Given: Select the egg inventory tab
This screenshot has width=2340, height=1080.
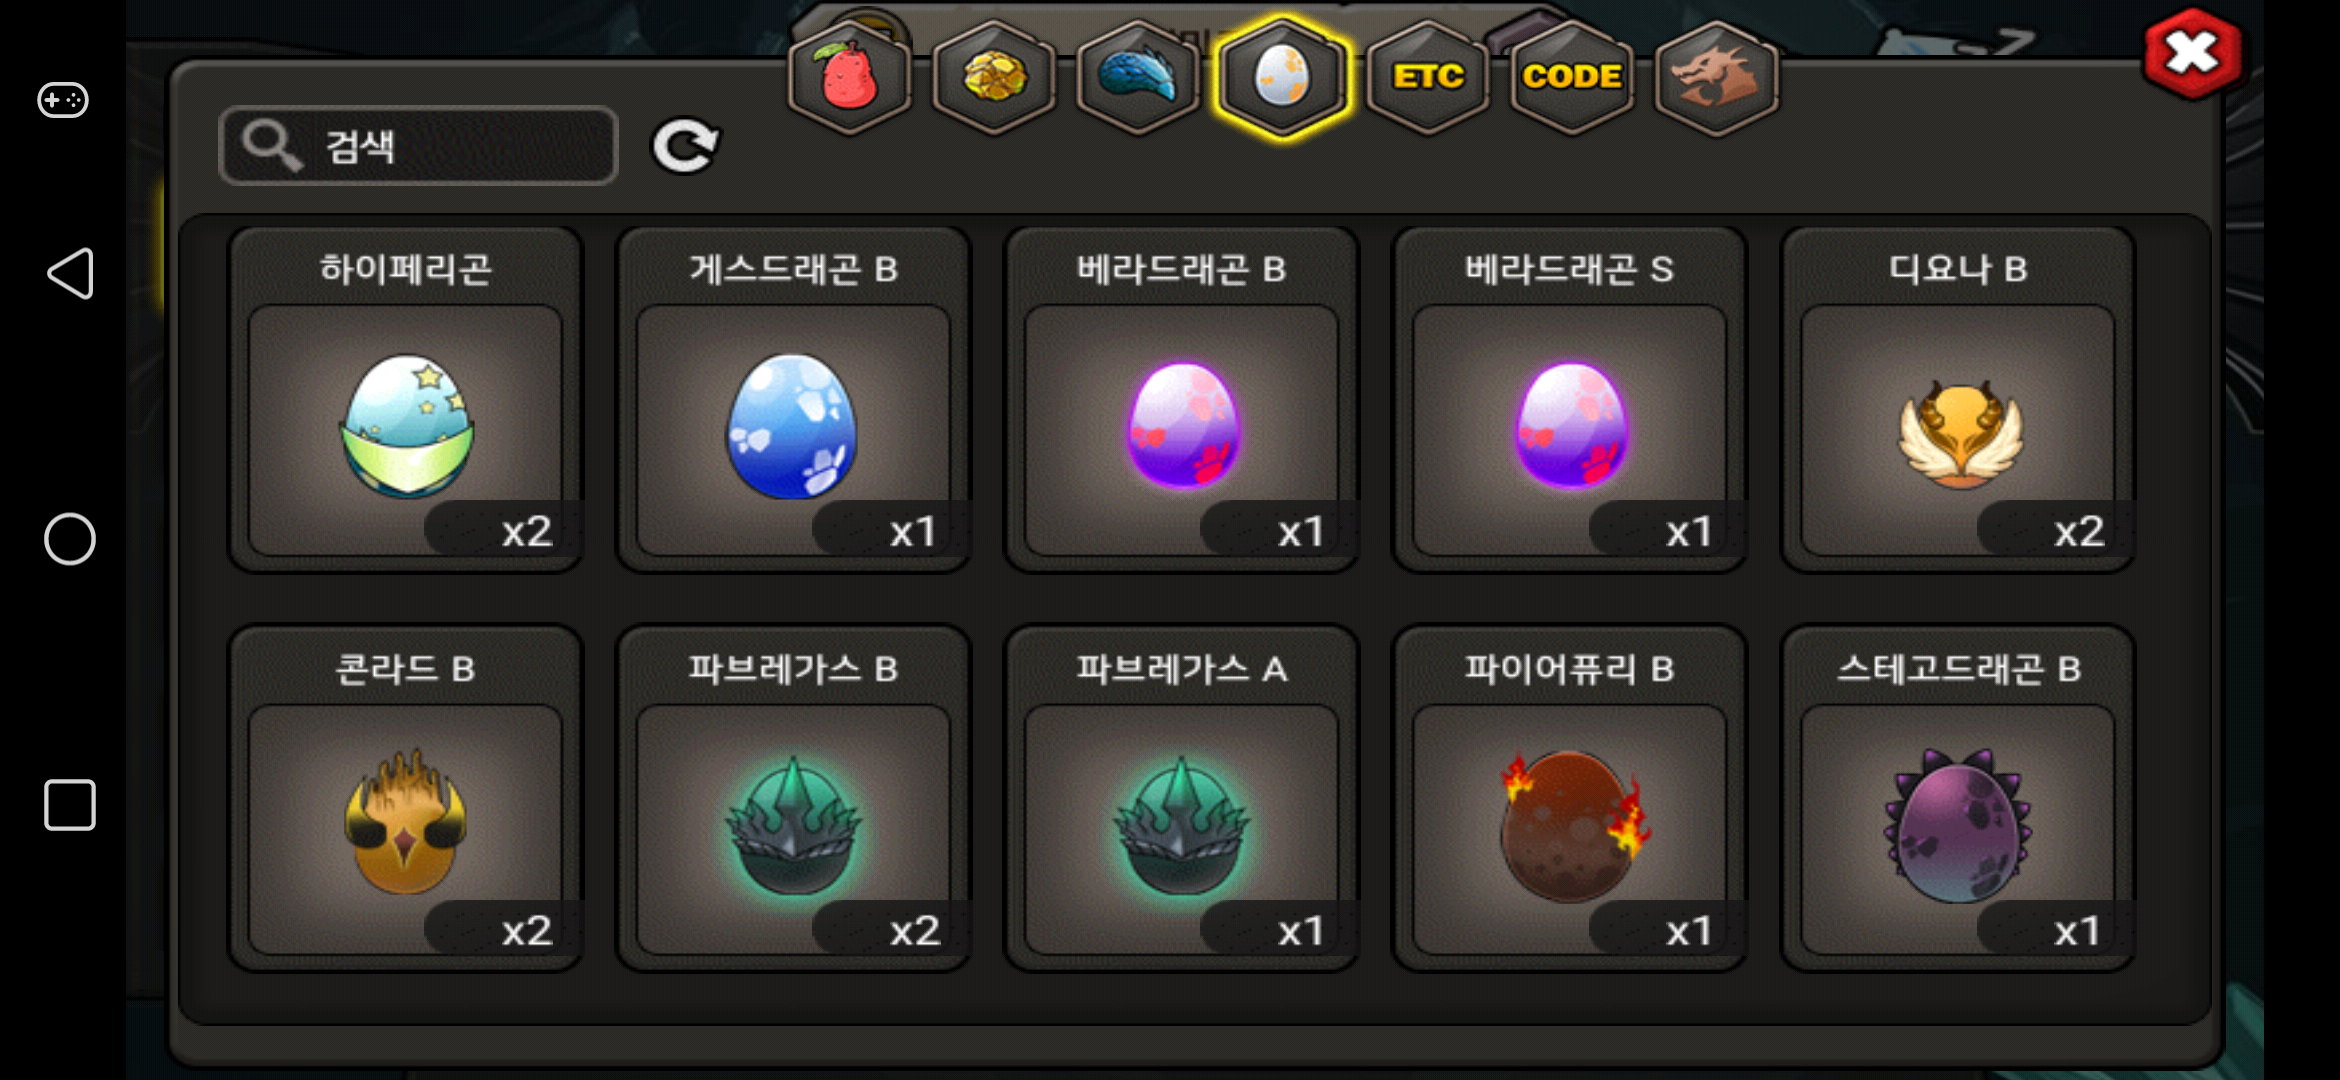Looking at the screenshot, I should coord(1282,76).
